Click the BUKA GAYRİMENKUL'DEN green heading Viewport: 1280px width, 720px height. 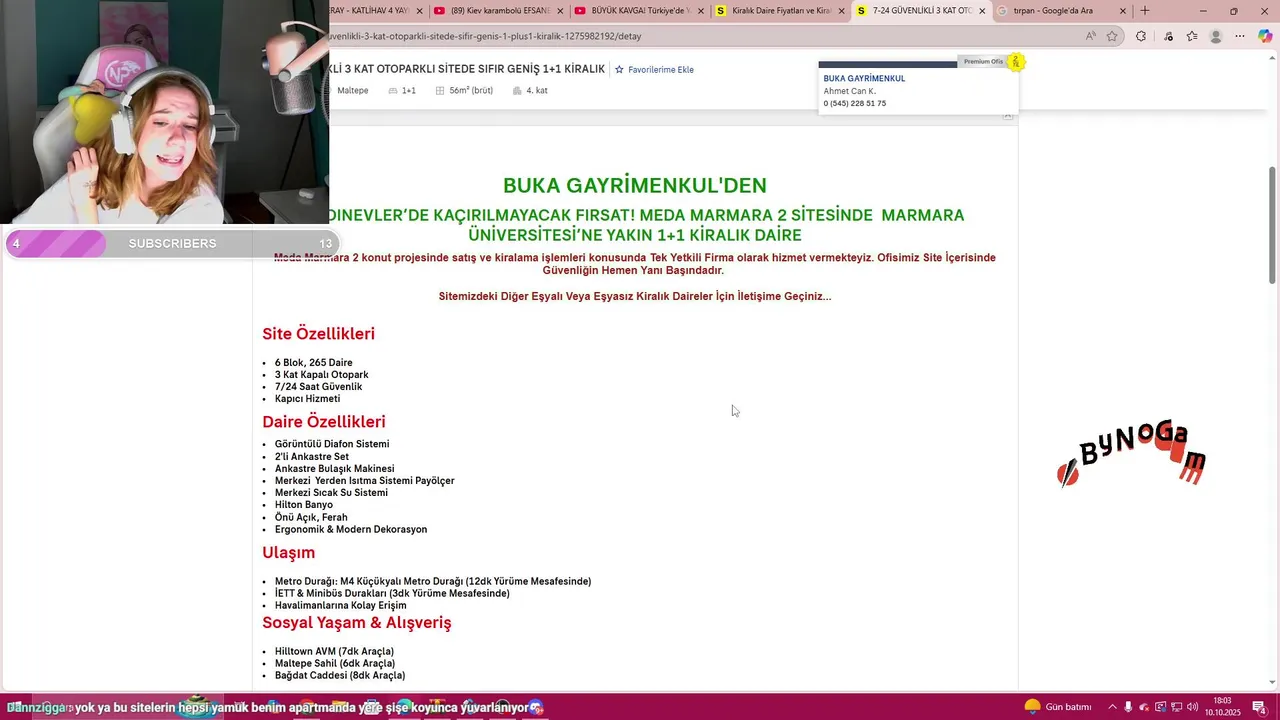click(x=635, y=185)
